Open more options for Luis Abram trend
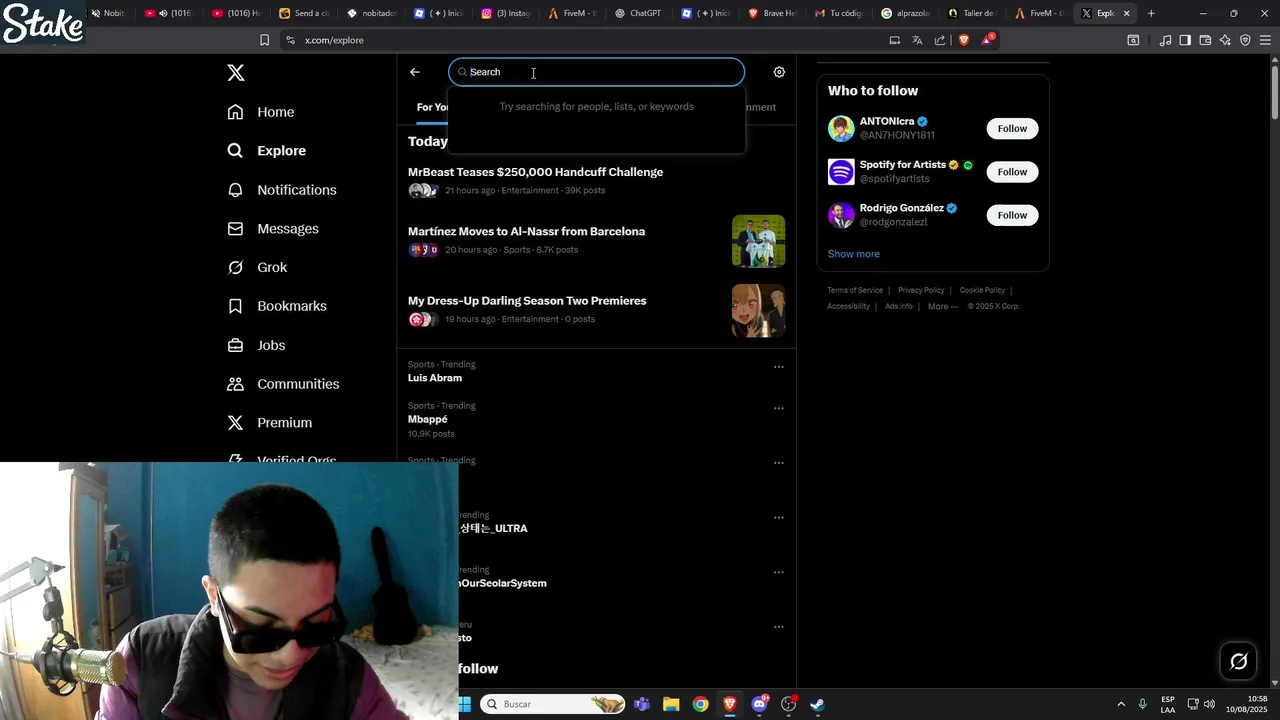 779,367
